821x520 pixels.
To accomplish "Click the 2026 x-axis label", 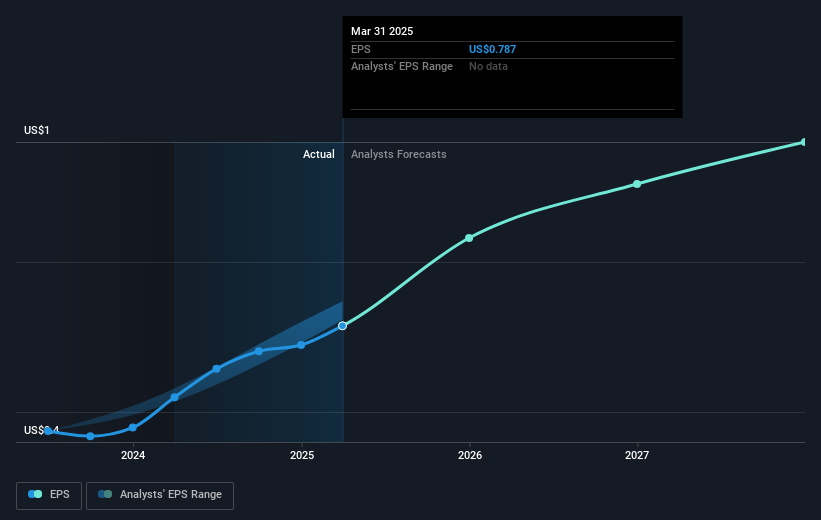I will point(470,456).
